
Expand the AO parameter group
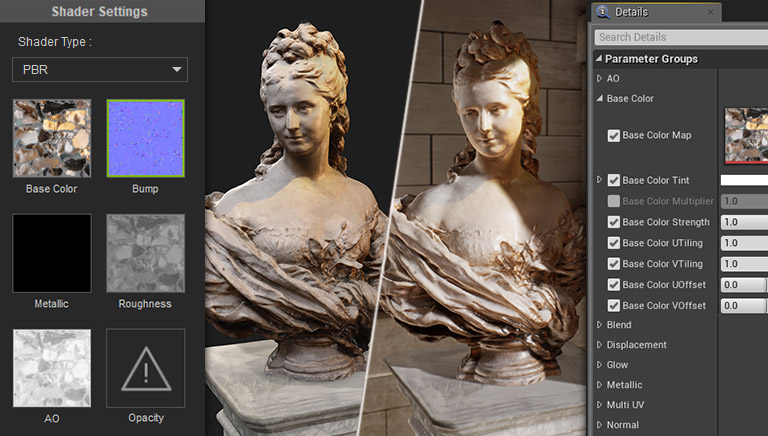(599, 78)
